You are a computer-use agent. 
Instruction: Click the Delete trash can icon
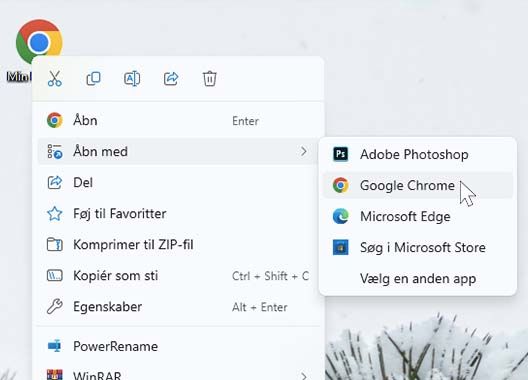209,78
